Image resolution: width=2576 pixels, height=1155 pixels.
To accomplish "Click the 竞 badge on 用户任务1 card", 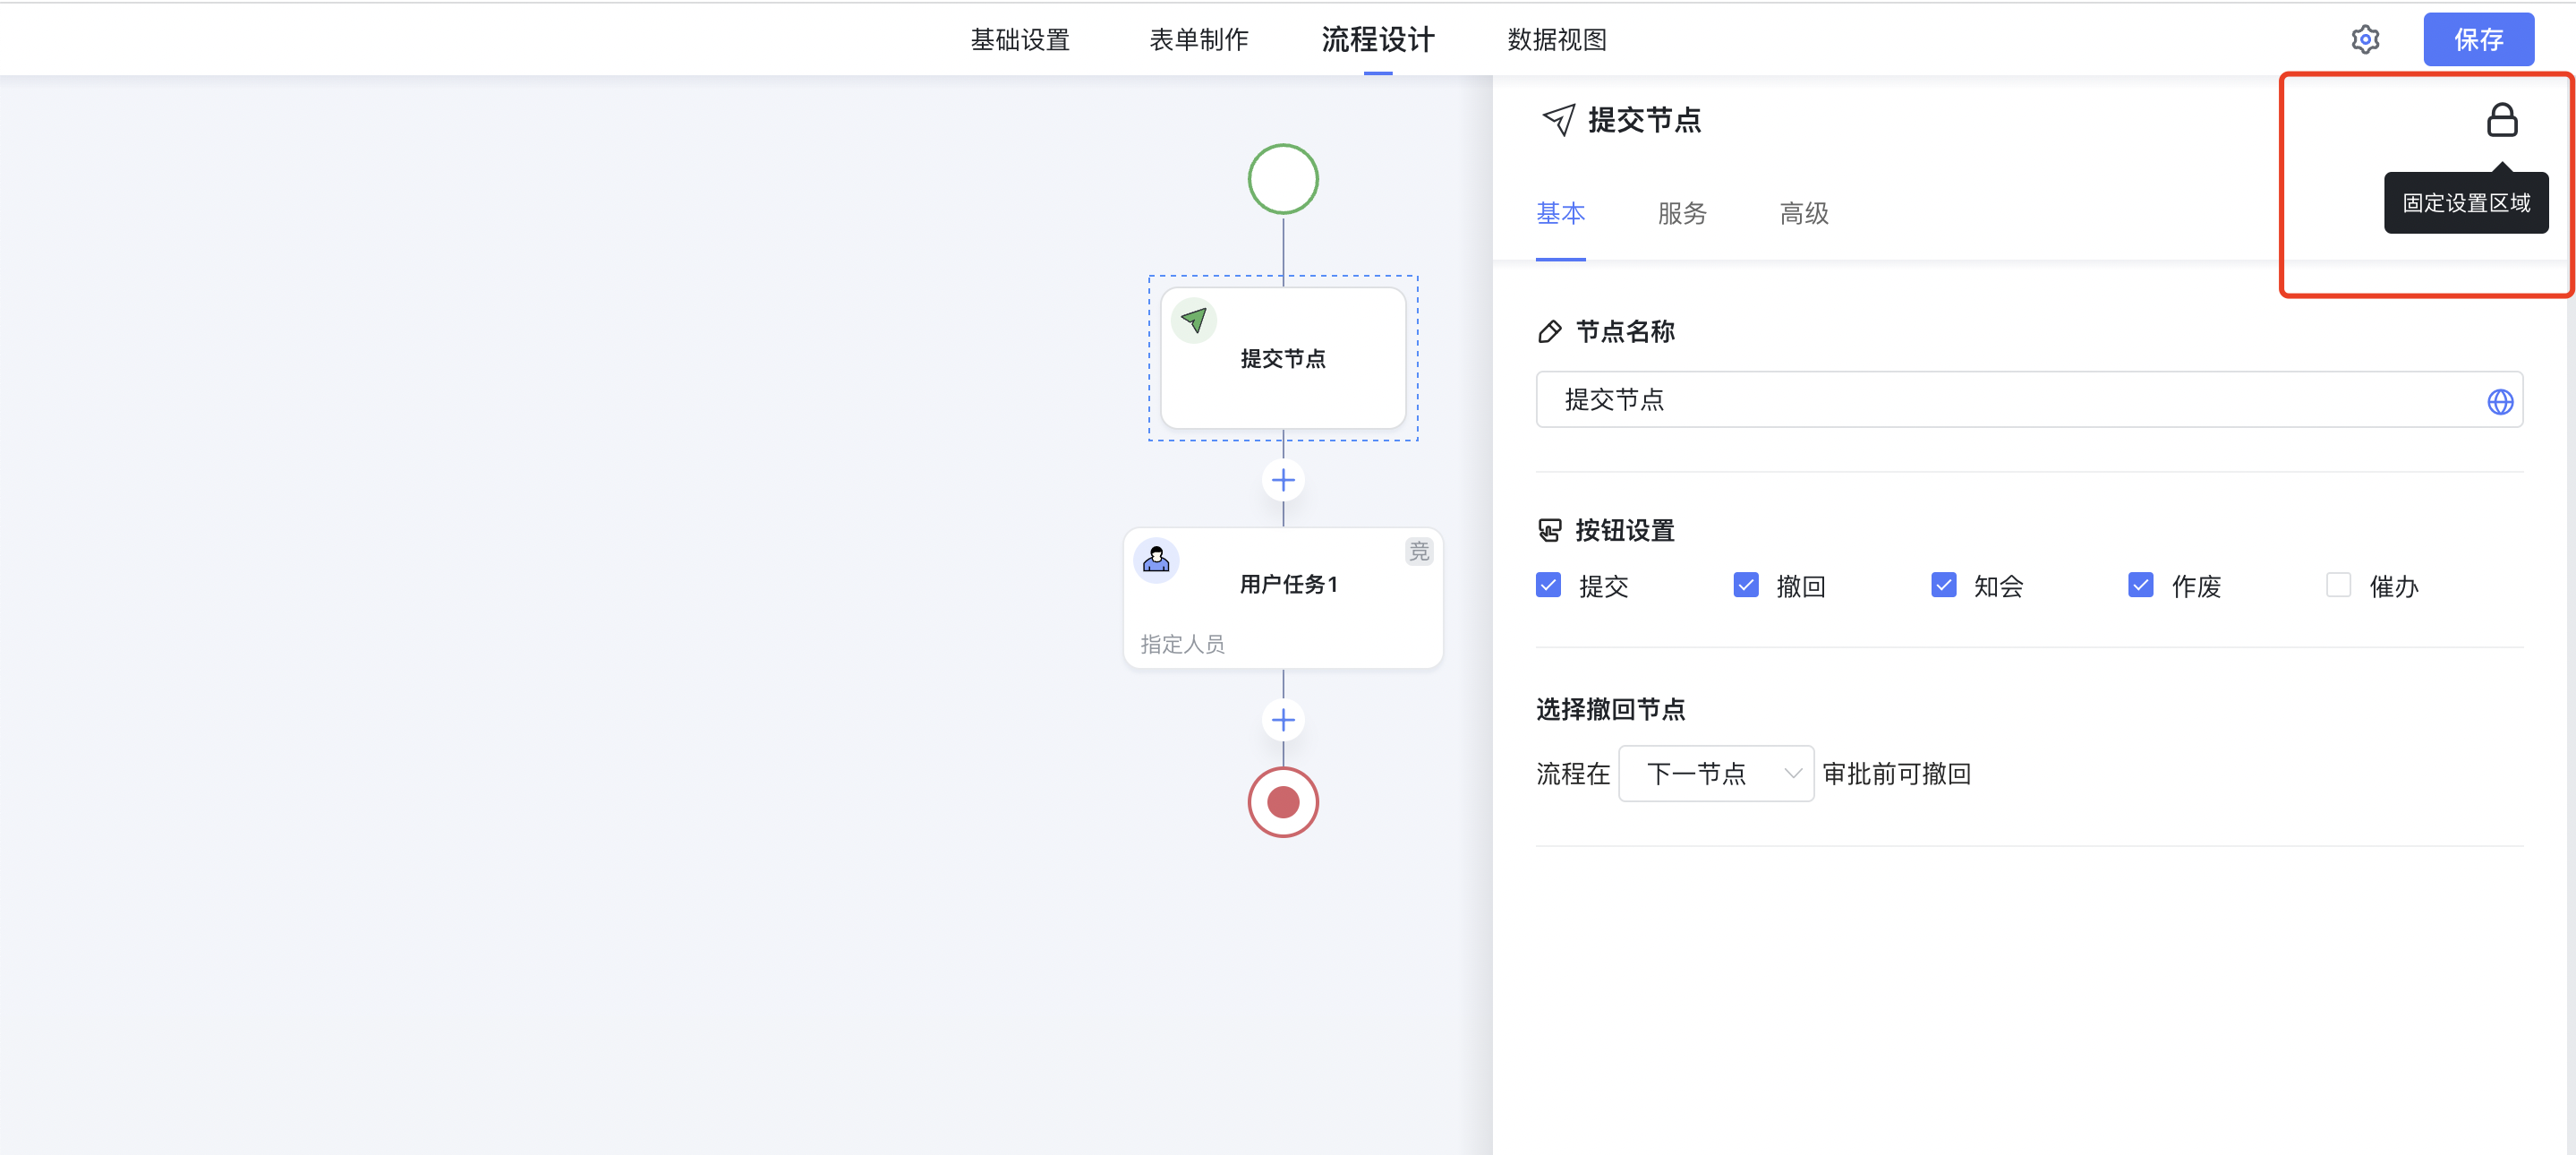I will (x=1419, y=551).
